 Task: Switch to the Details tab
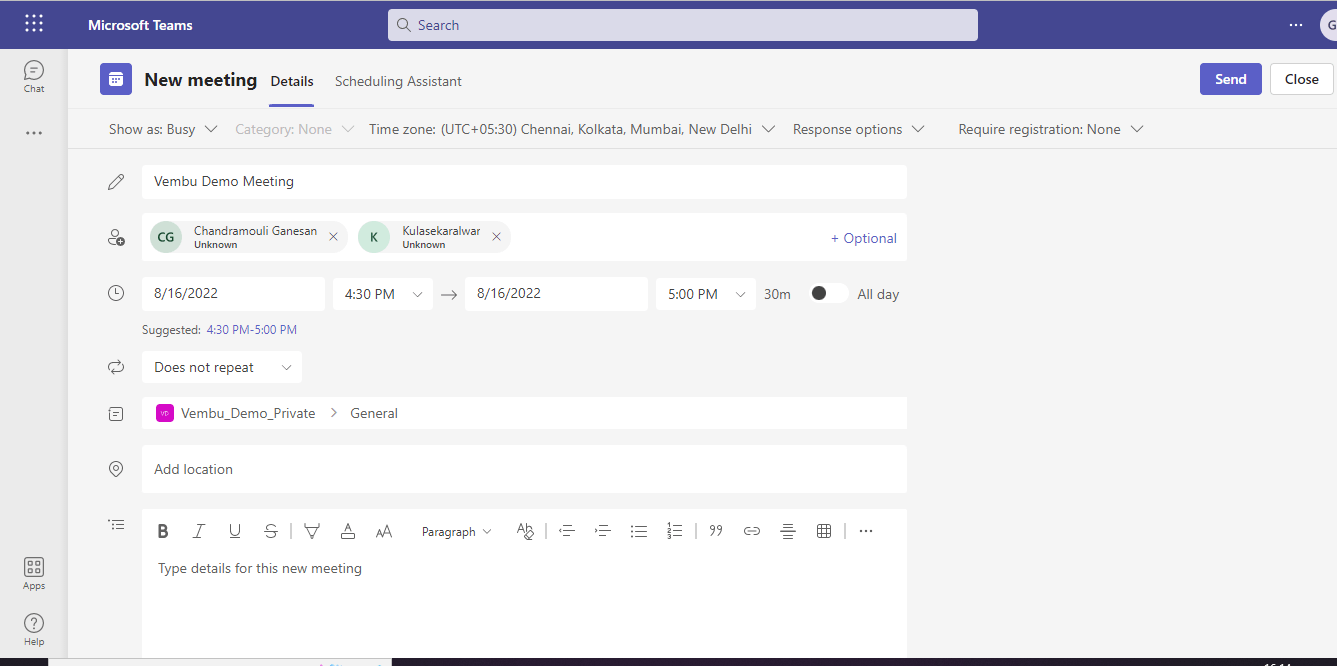point(292,81)
